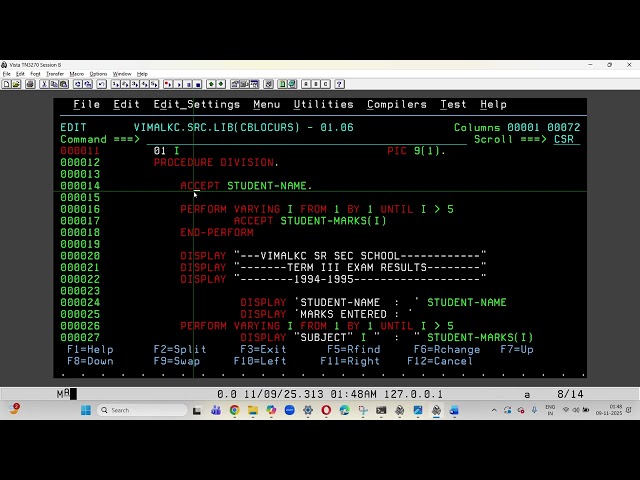This screenshot has width=640, height=480.
Task: Click dataset name VIMALKC.SRC.LIB(CBLOCURS)
Action: [217, 127]
